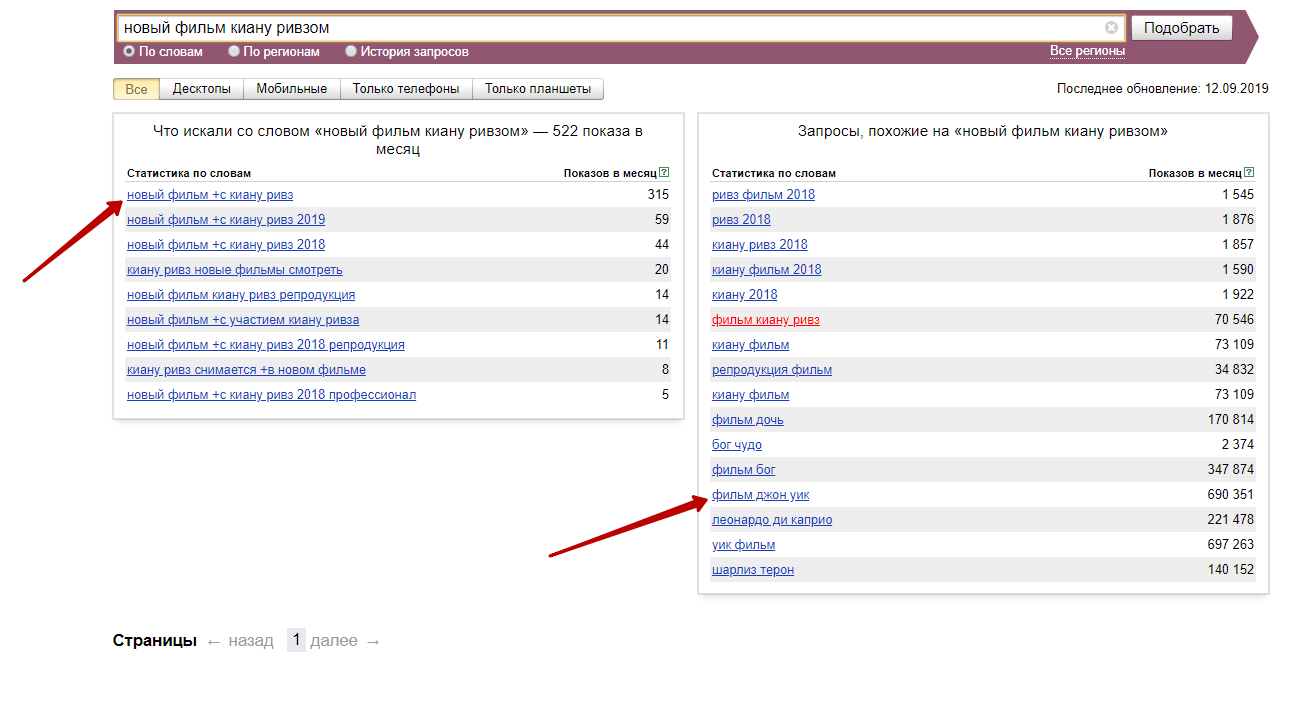This screenshot has width=1299, height=702.
Task: Click the 'Подобрать' button
Action: (1182, 28)
